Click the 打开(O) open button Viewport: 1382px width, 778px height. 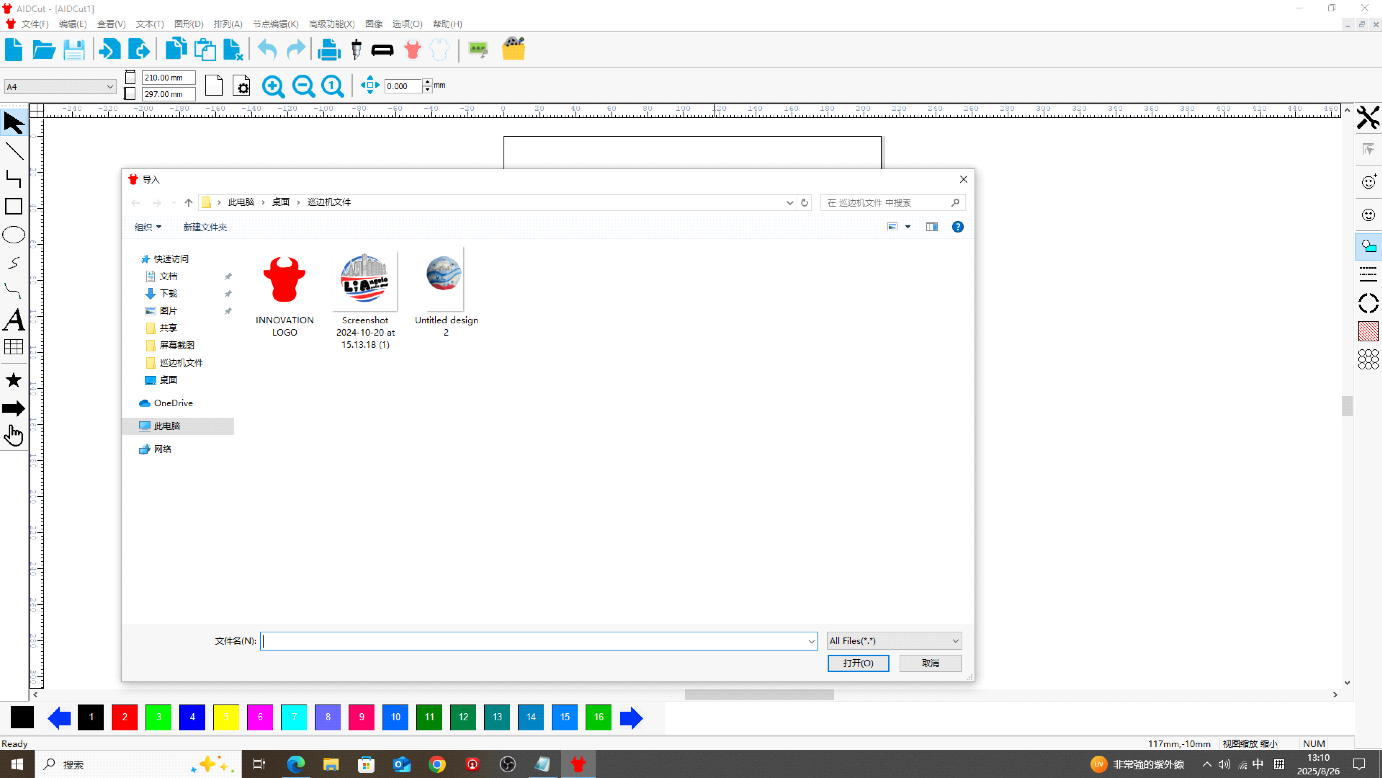click(x=858, y=663)
